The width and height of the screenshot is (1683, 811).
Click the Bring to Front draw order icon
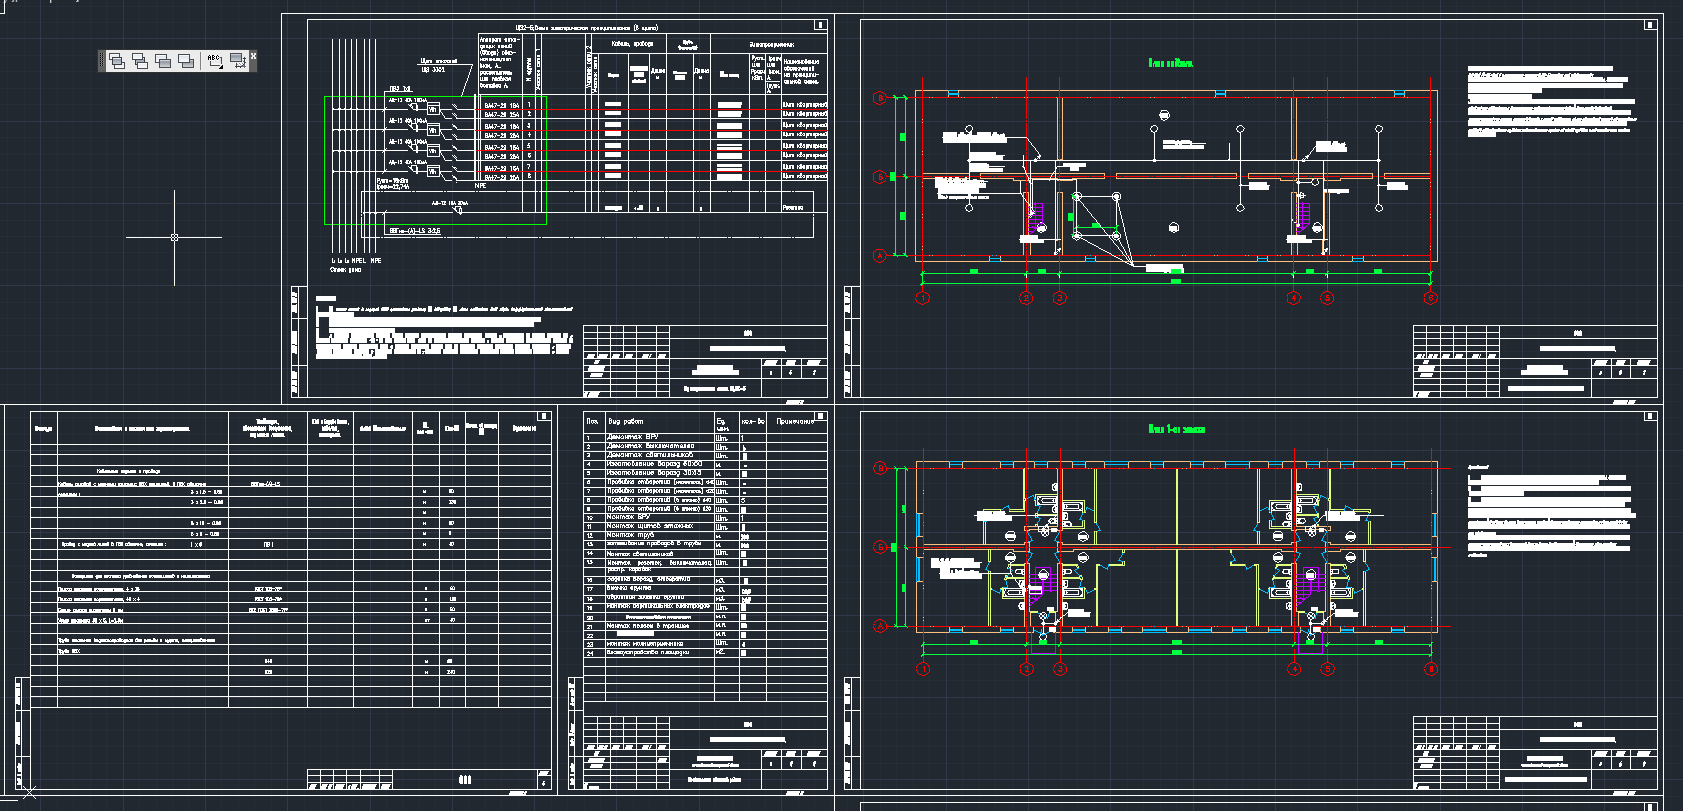[x=117, y=61]
